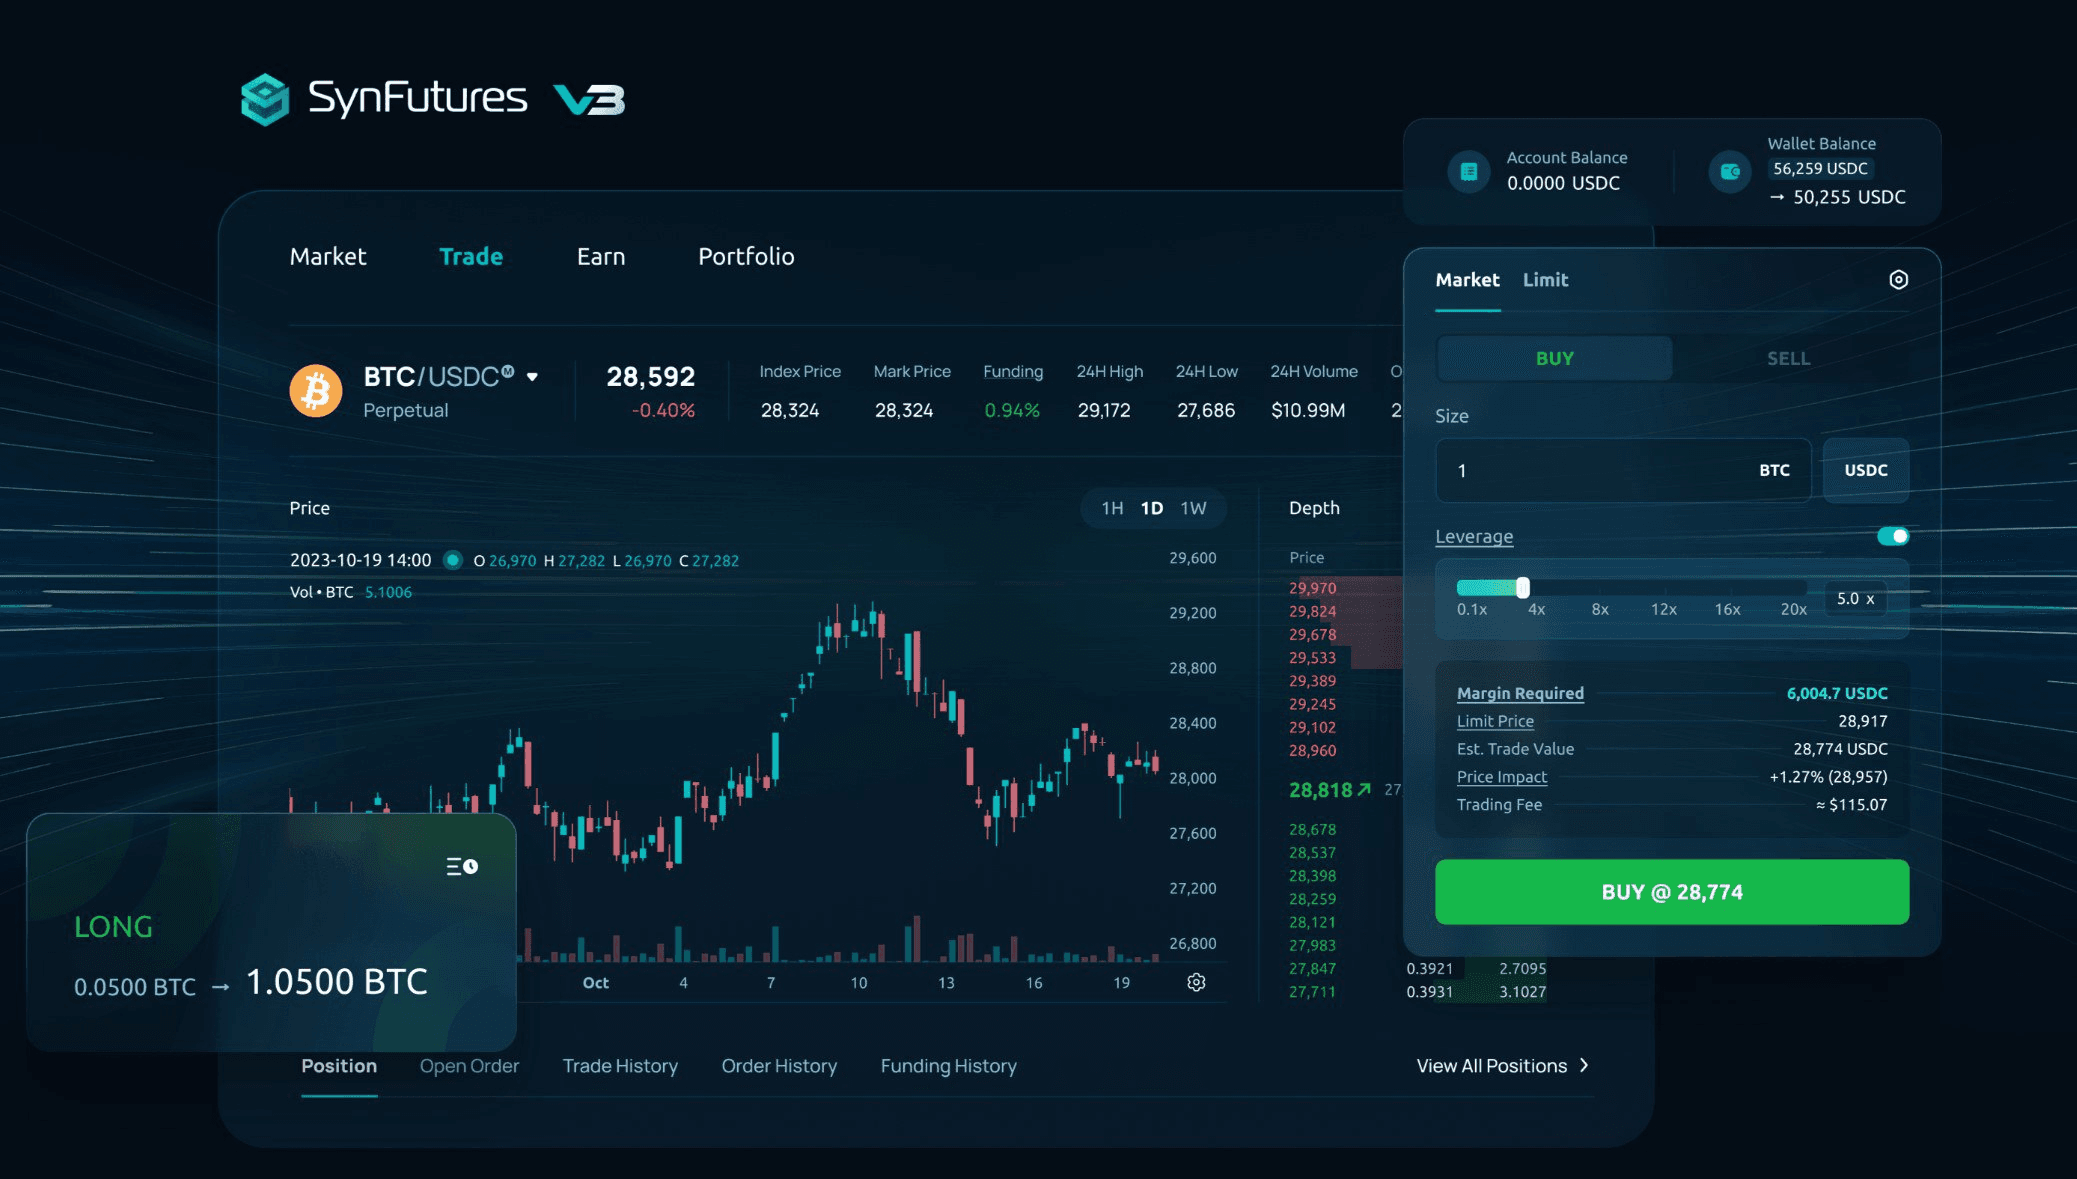Click the Account Balance icon

[x=1468, y=171]
